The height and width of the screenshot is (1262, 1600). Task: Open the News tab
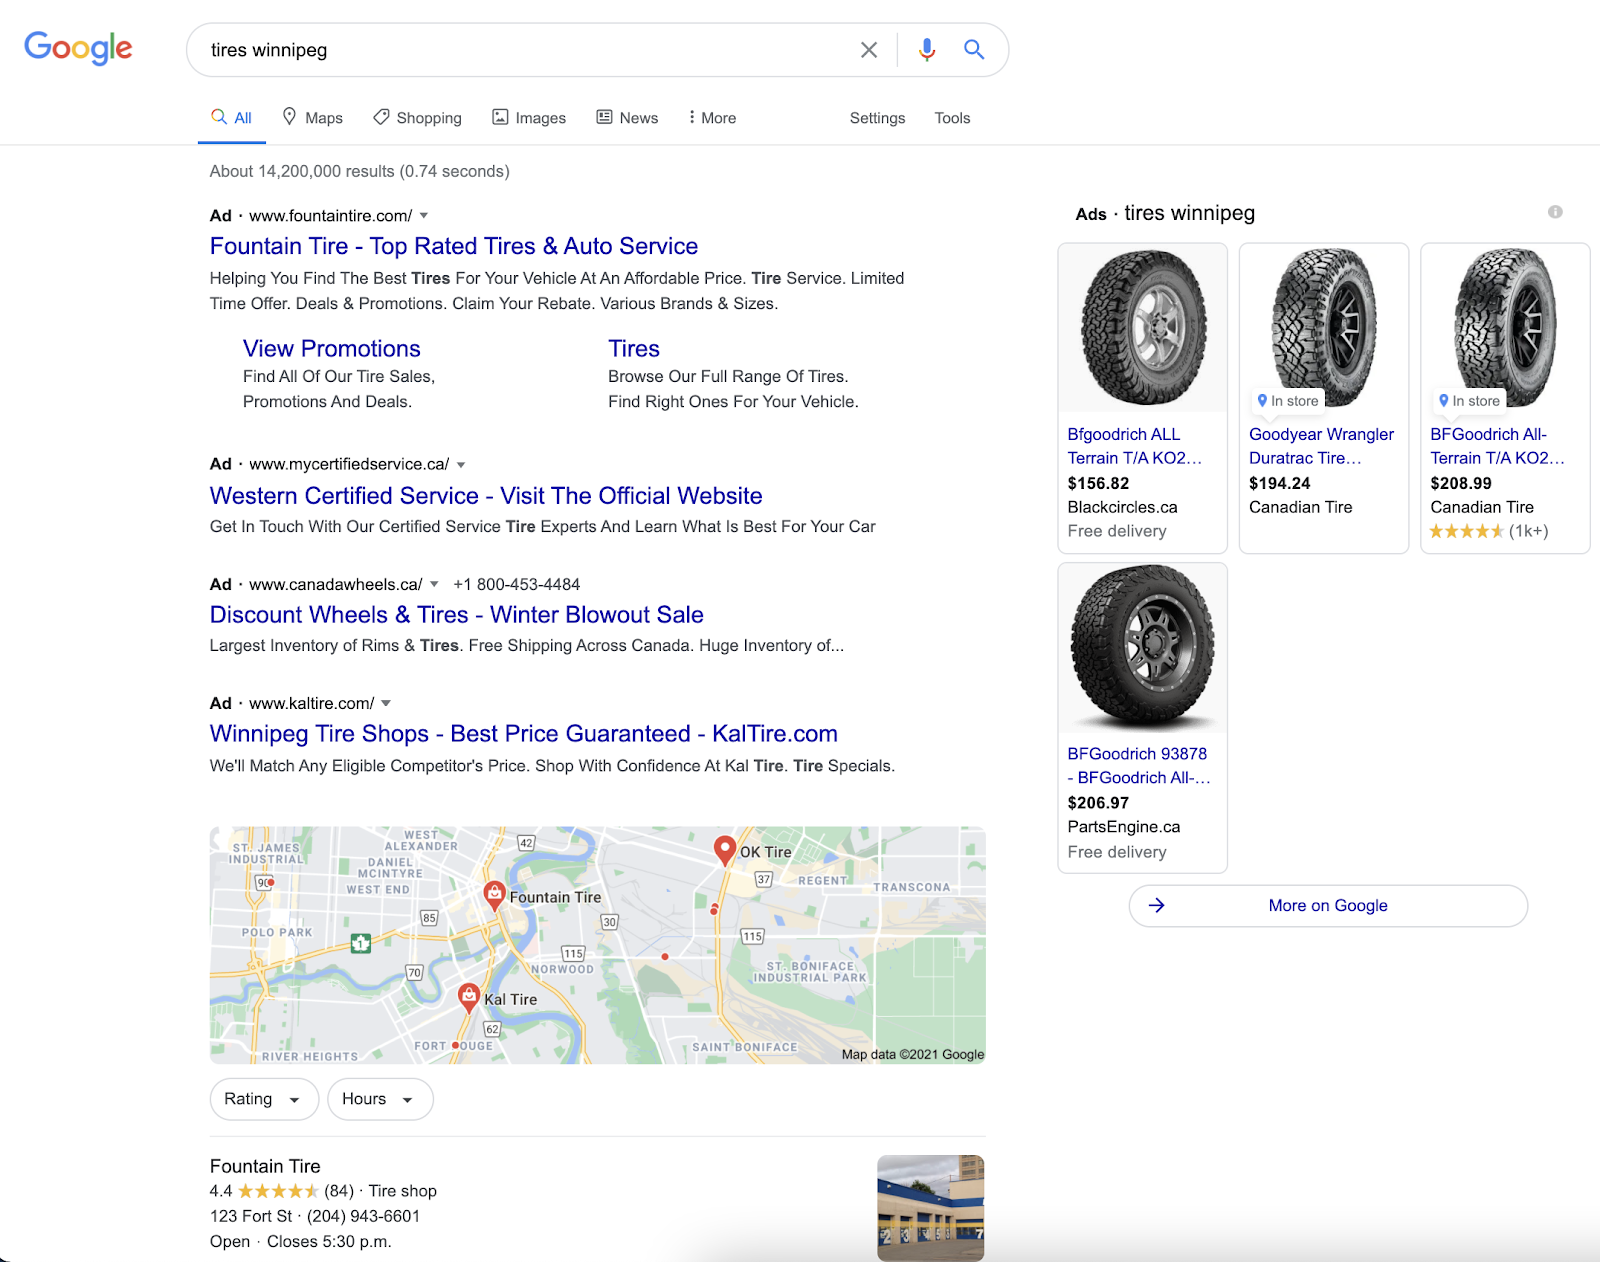[627, 118]
